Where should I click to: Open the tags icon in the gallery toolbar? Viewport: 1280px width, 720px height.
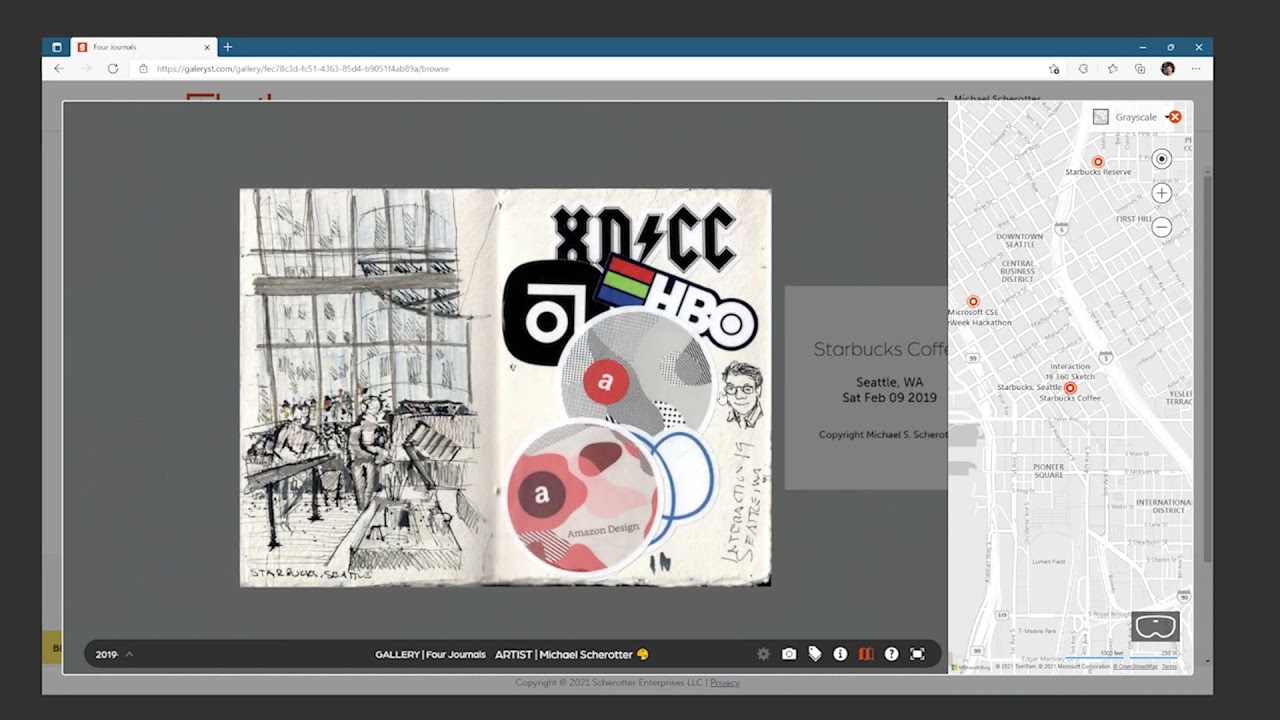pos(815,654)
